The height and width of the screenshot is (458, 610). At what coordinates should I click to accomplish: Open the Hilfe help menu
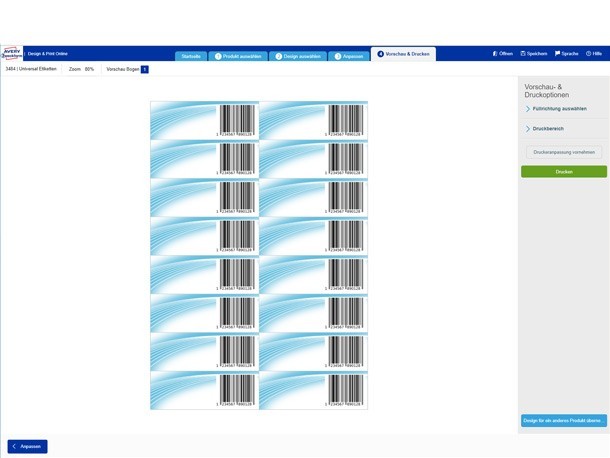594,53
